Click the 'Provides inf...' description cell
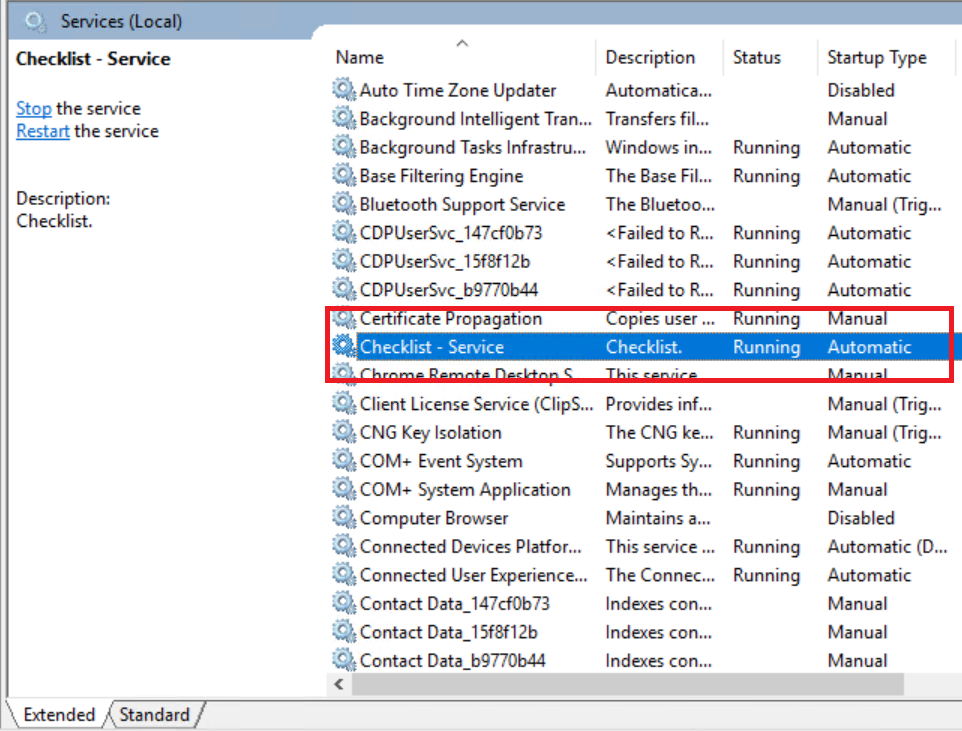Image resolution: width=962 pixels, height=731 pixels. point(659,404)
